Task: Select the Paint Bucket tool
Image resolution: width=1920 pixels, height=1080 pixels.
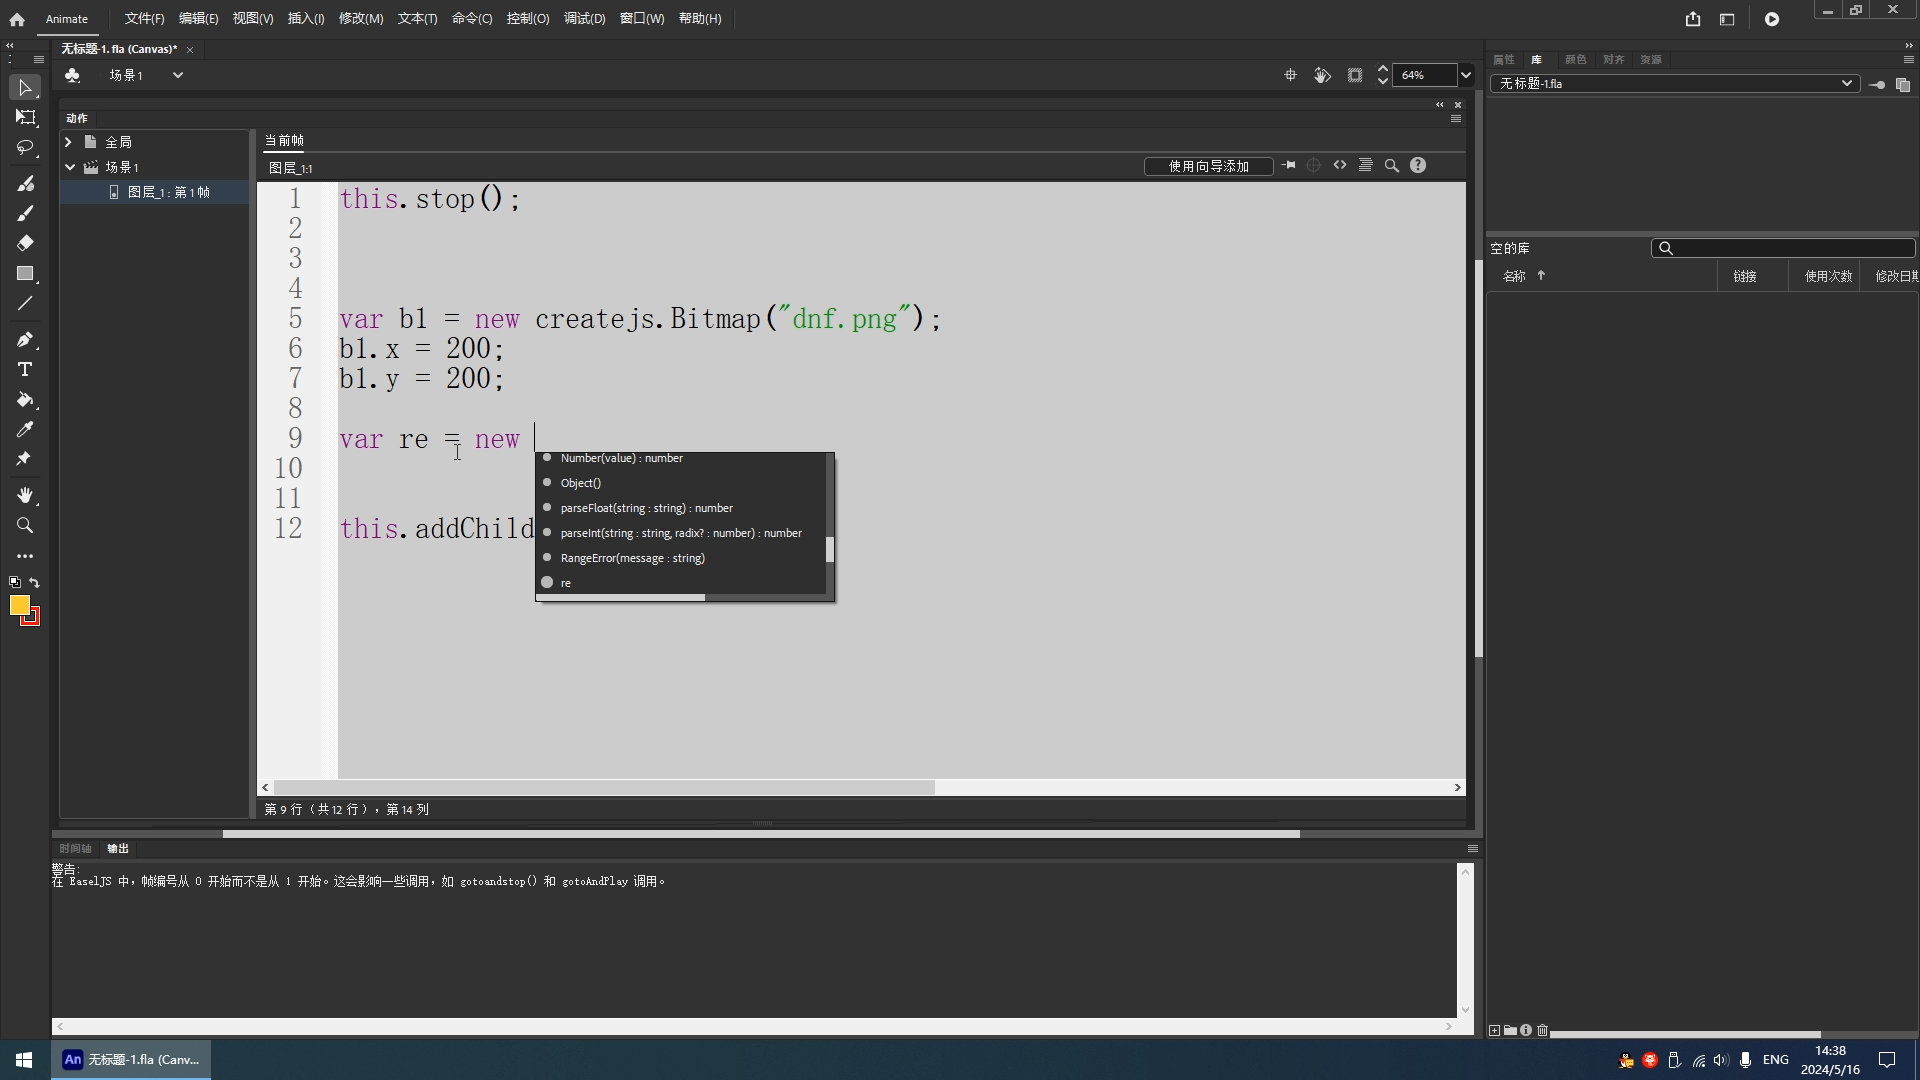Action: click(25, 400)
